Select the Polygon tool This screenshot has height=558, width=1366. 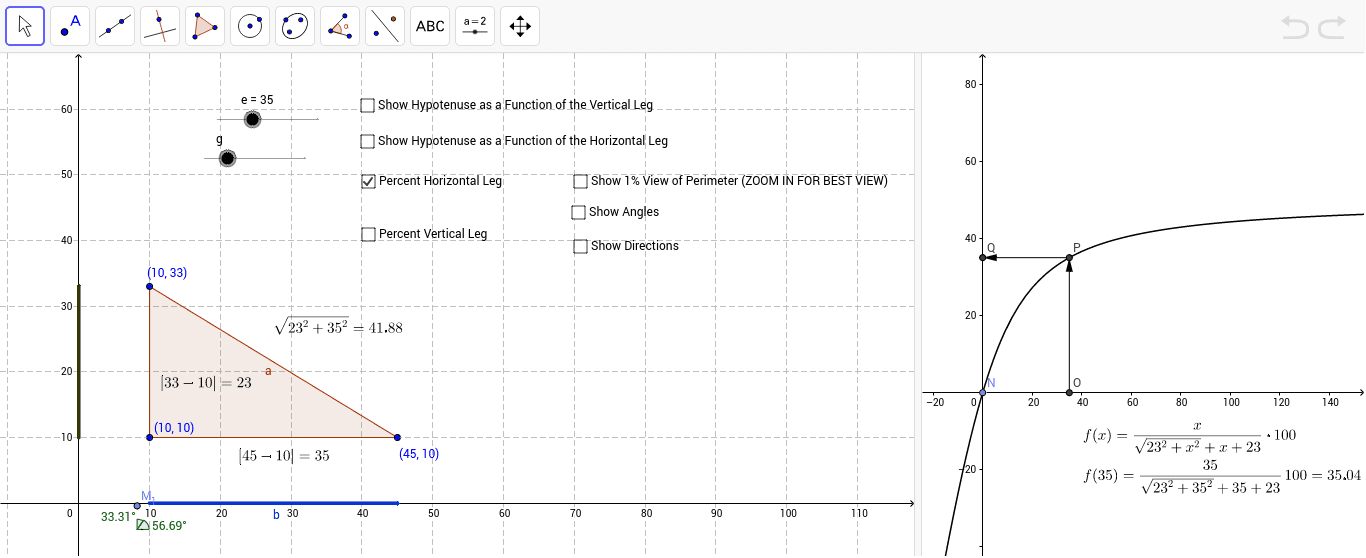point(205,26)
